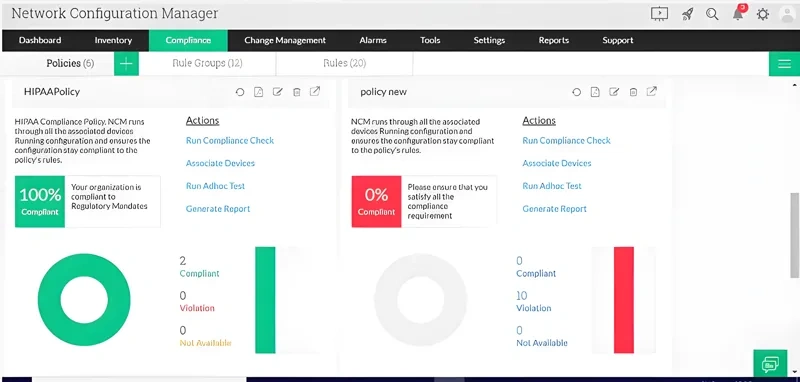
Task: Click HIPAAPolicy '0 Not Available' count
Action: [205, 337]
